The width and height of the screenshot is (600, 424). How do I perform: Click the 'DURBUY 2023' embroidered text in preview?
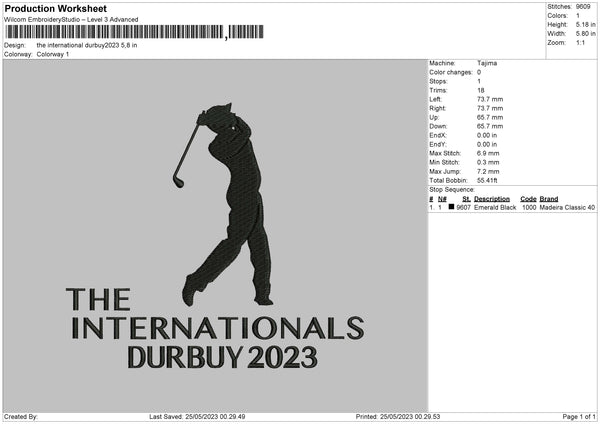coord(222,357)
